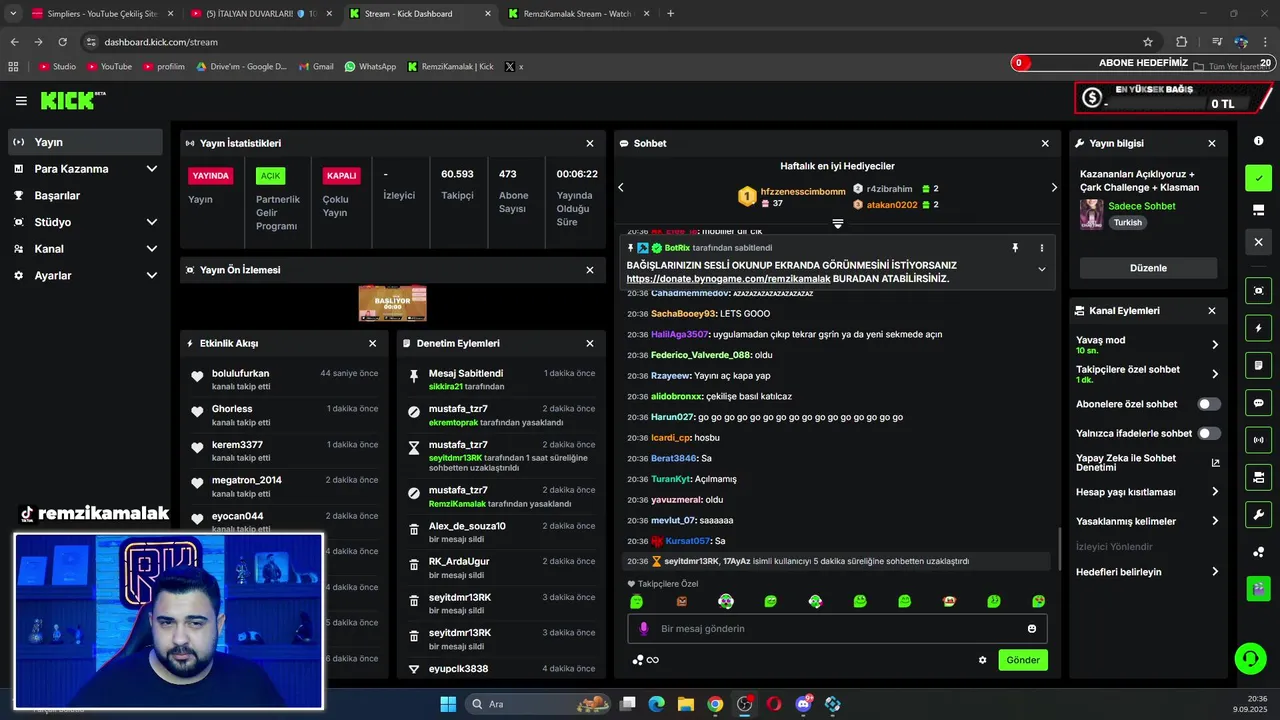Click the lightning bolt icon in right rail
Screen dimensions: 1280x720
click(x=1259, y=328)
